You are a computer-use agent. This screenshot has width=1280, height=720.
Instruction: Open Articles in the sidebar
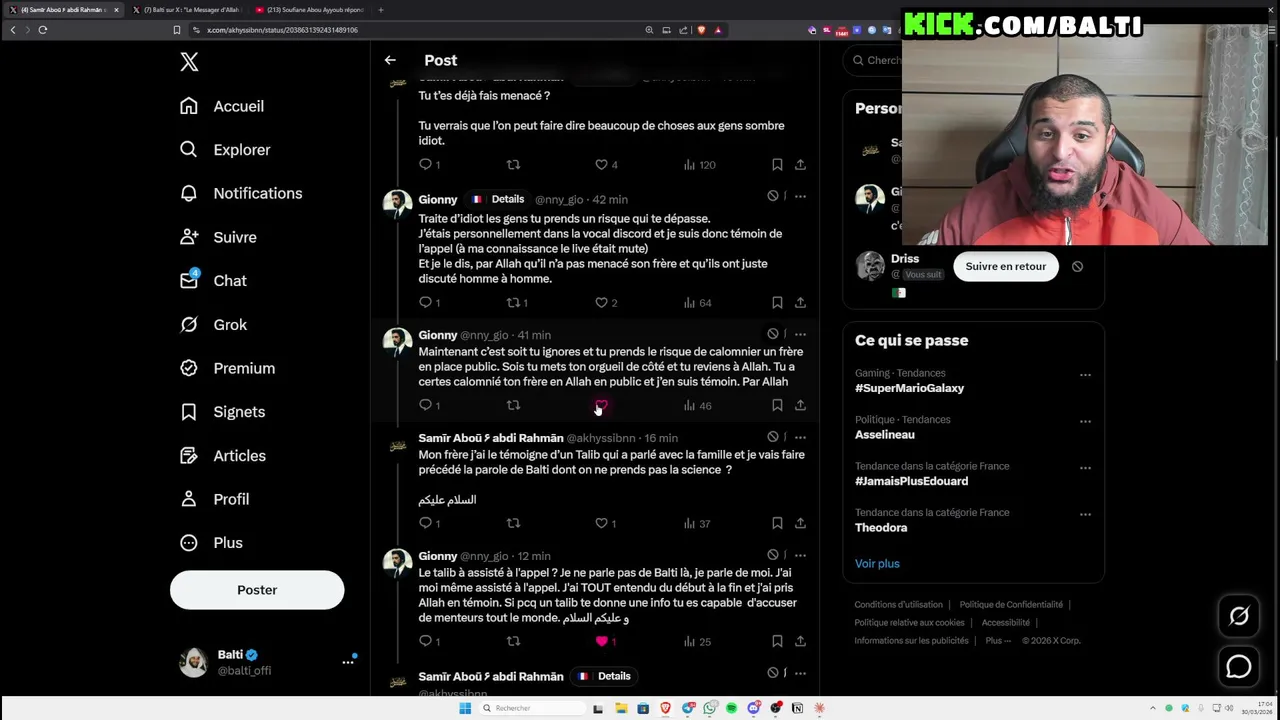222,456
